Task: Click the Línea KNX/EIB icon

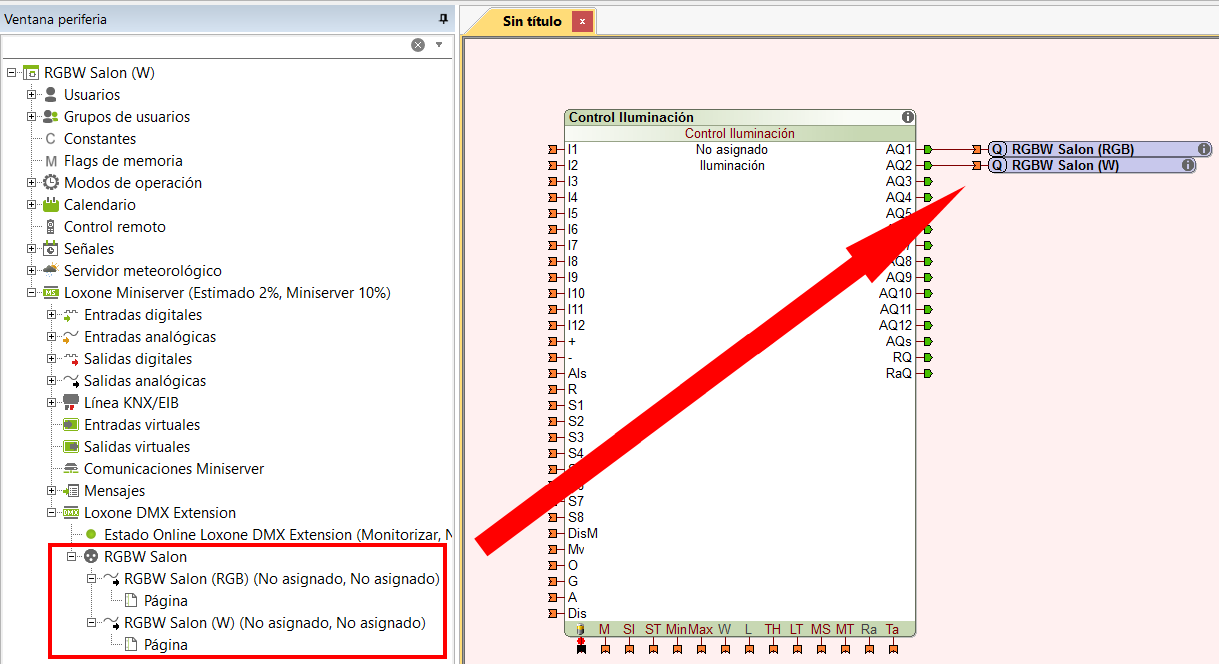Action: (71, 403)
